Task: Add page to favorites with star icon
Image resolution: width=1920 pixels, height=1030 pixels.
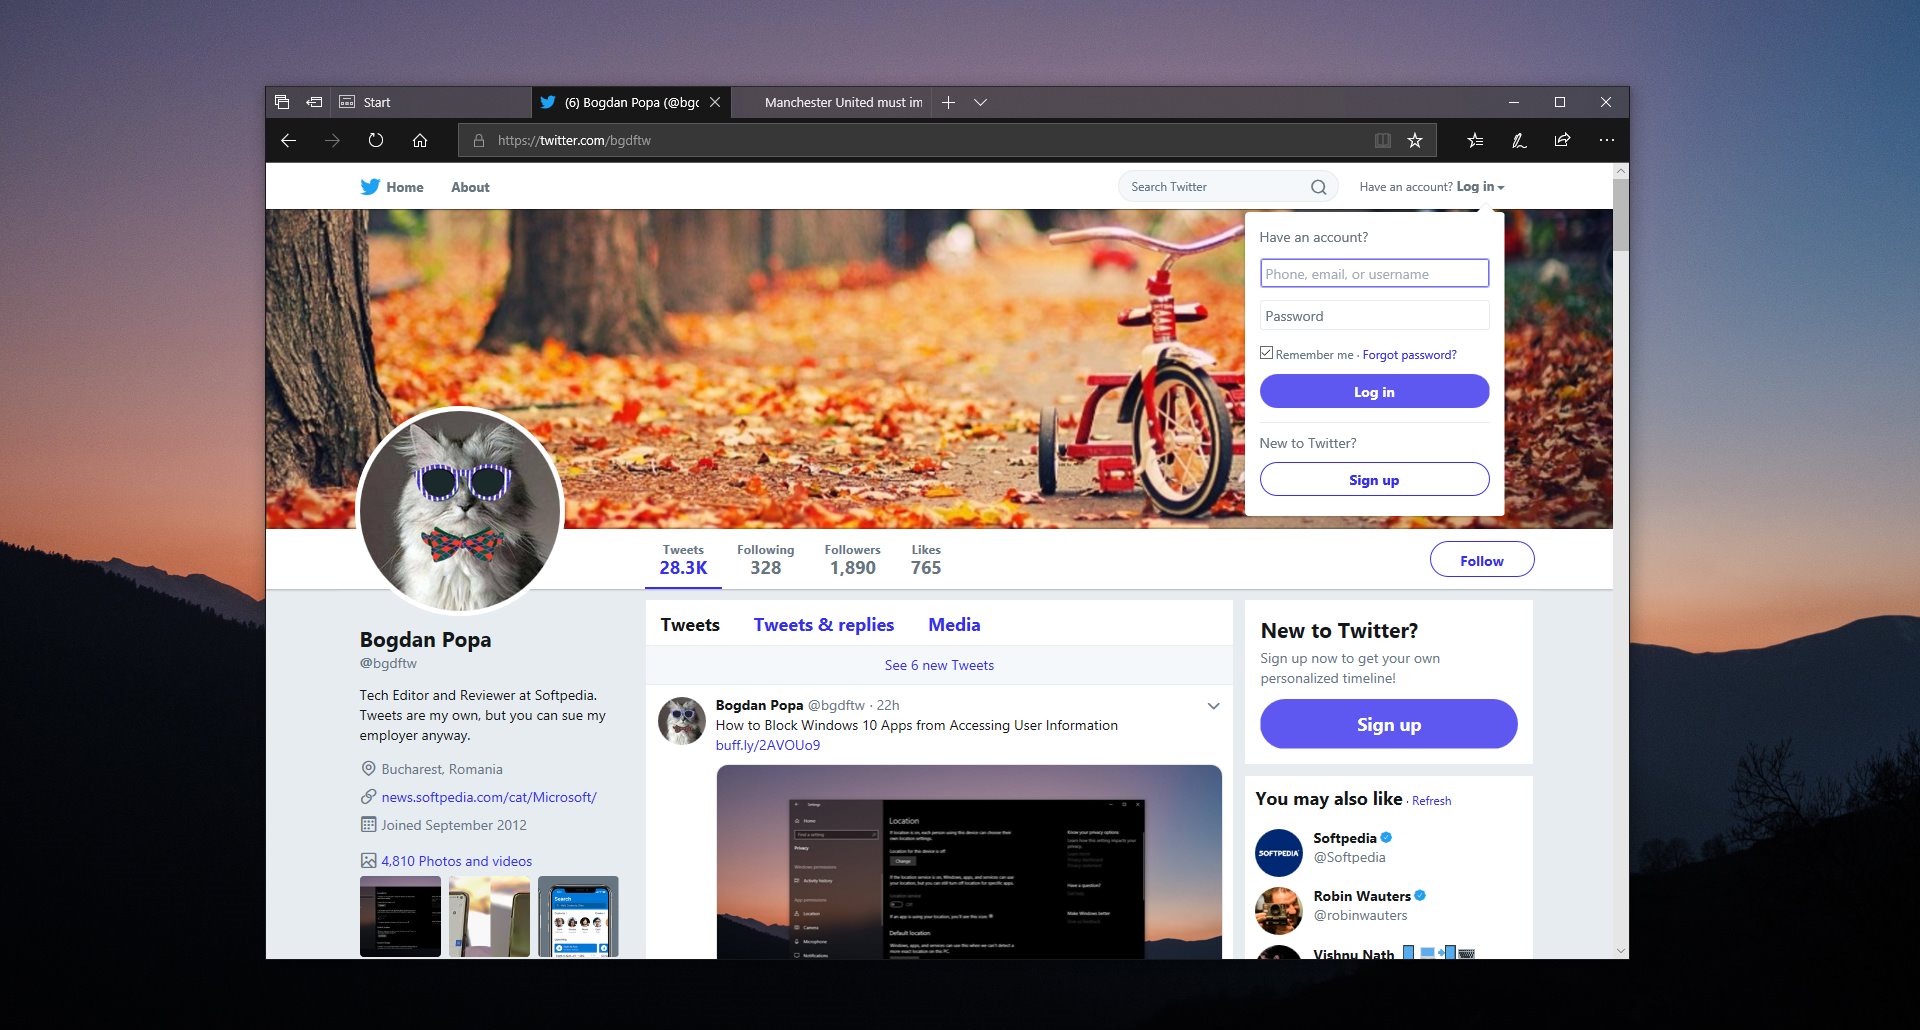Action: click(1415, 141)
